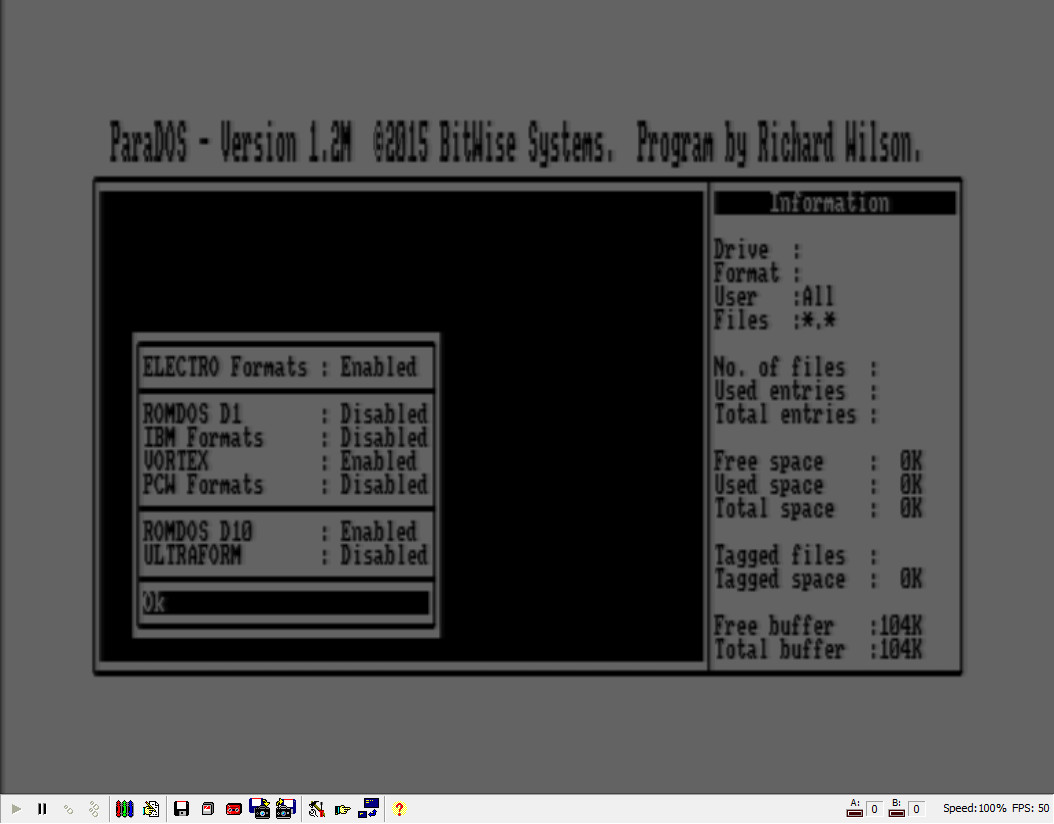This screenshot has height=824, width=1054.
Task: Click the 'User :All' line
Action: click(x=774, y=296)
